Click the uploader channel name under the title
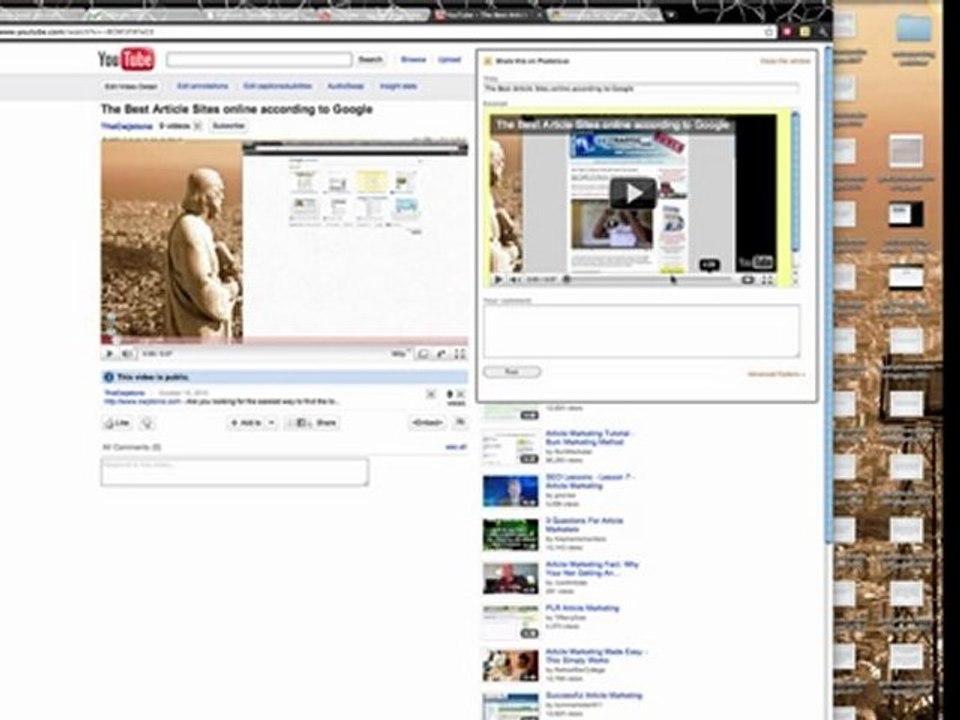The width and height of the screenshot is (960, 720). coord(127,126)
